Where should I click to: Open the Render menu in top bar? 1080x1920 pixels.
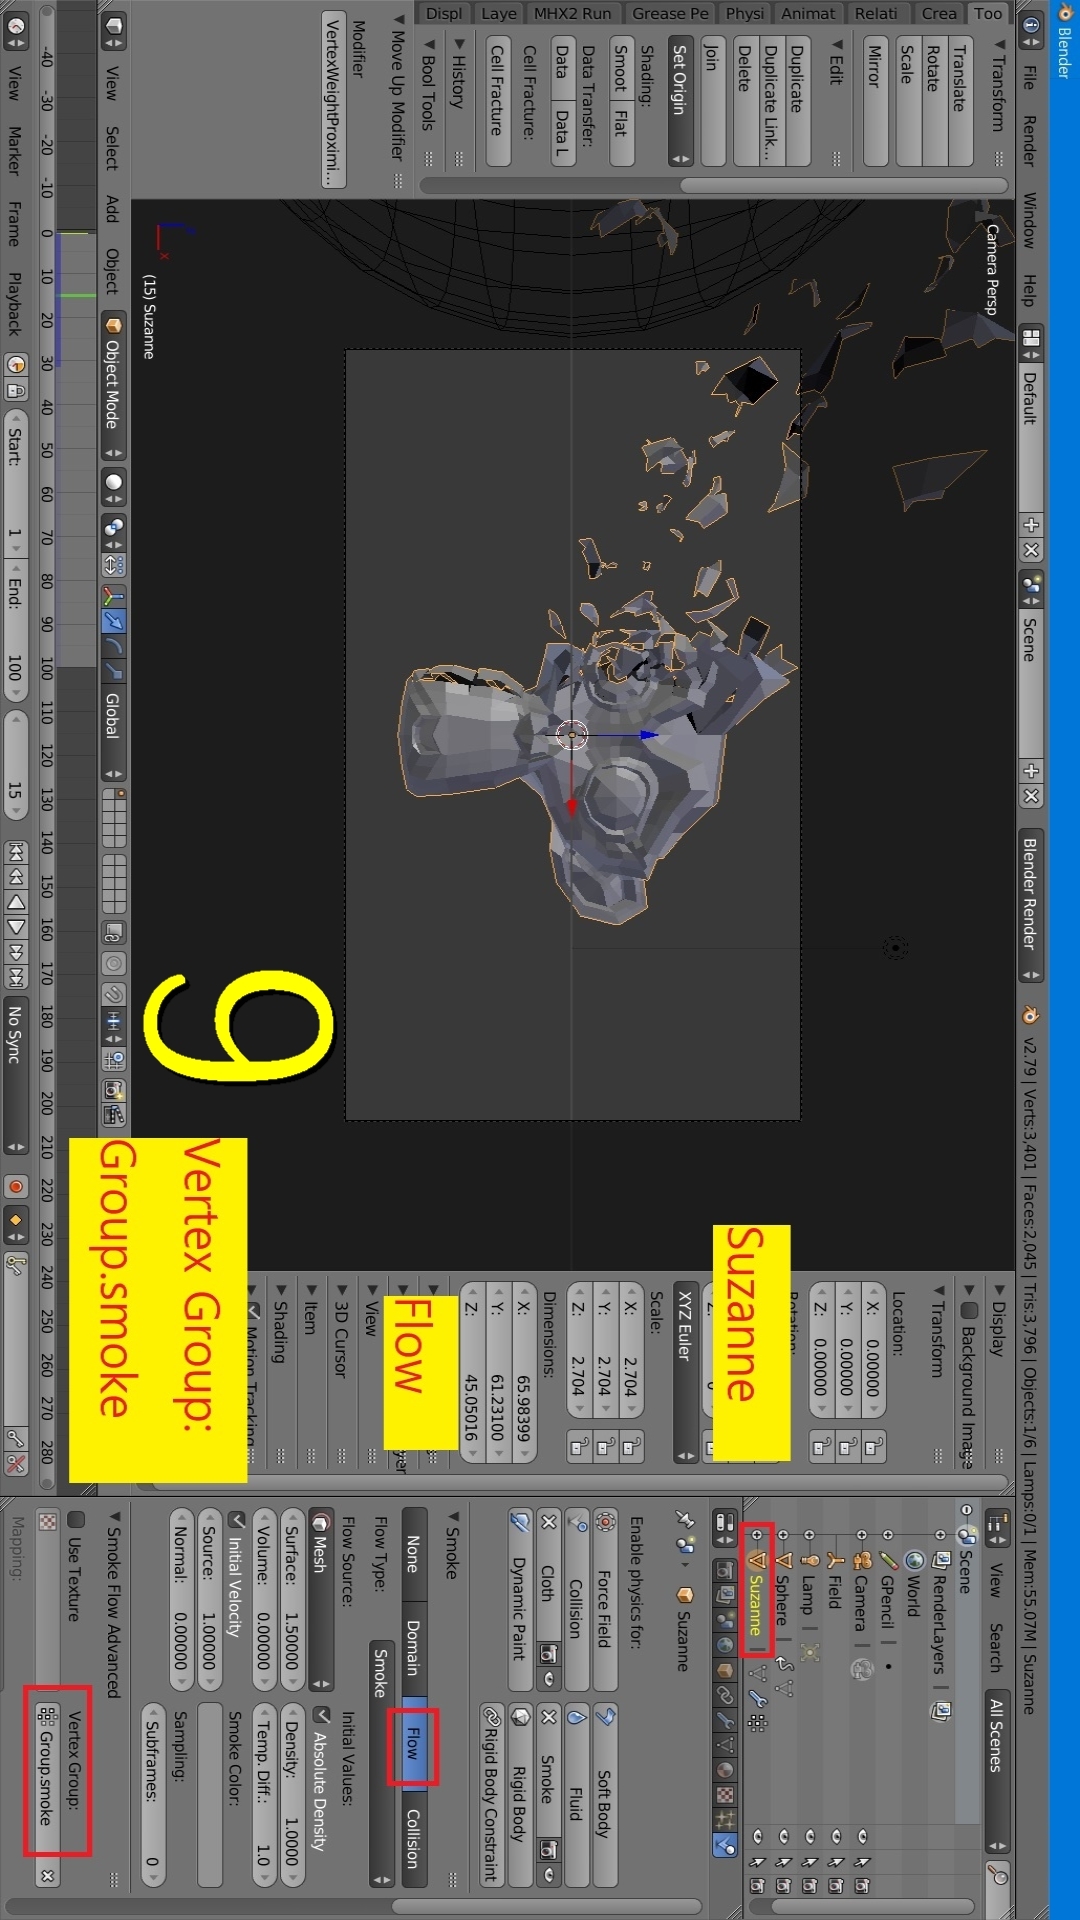coord(1030,140)
